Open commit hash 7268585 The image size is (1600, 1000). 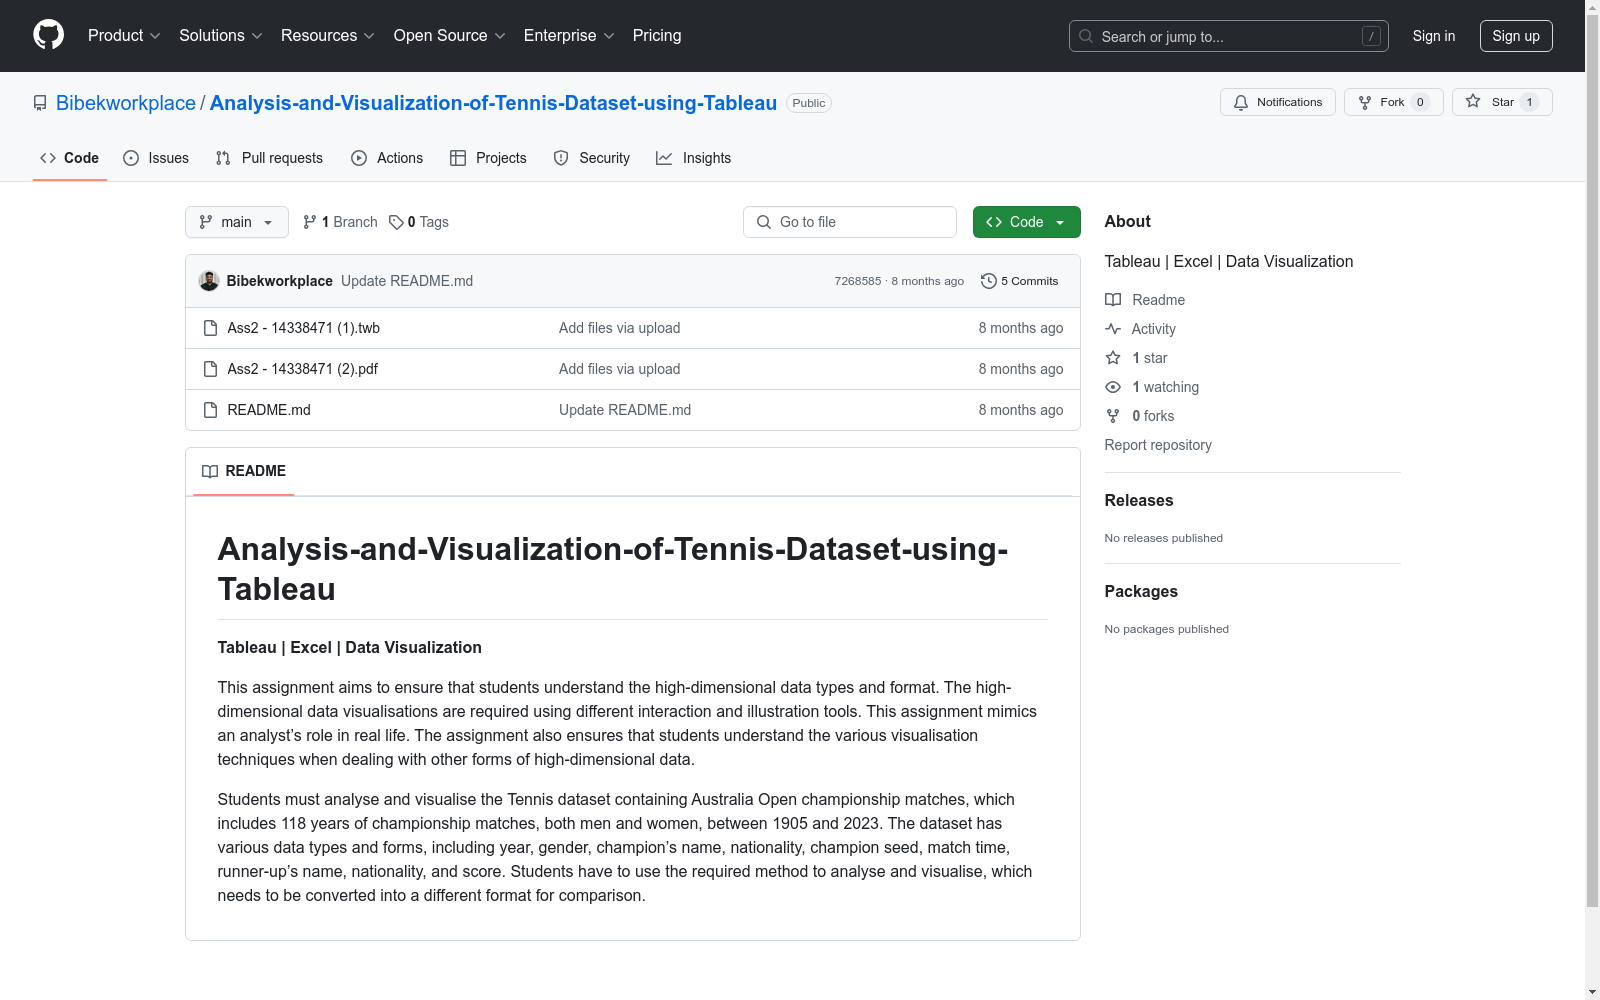(x=858, y=281)
